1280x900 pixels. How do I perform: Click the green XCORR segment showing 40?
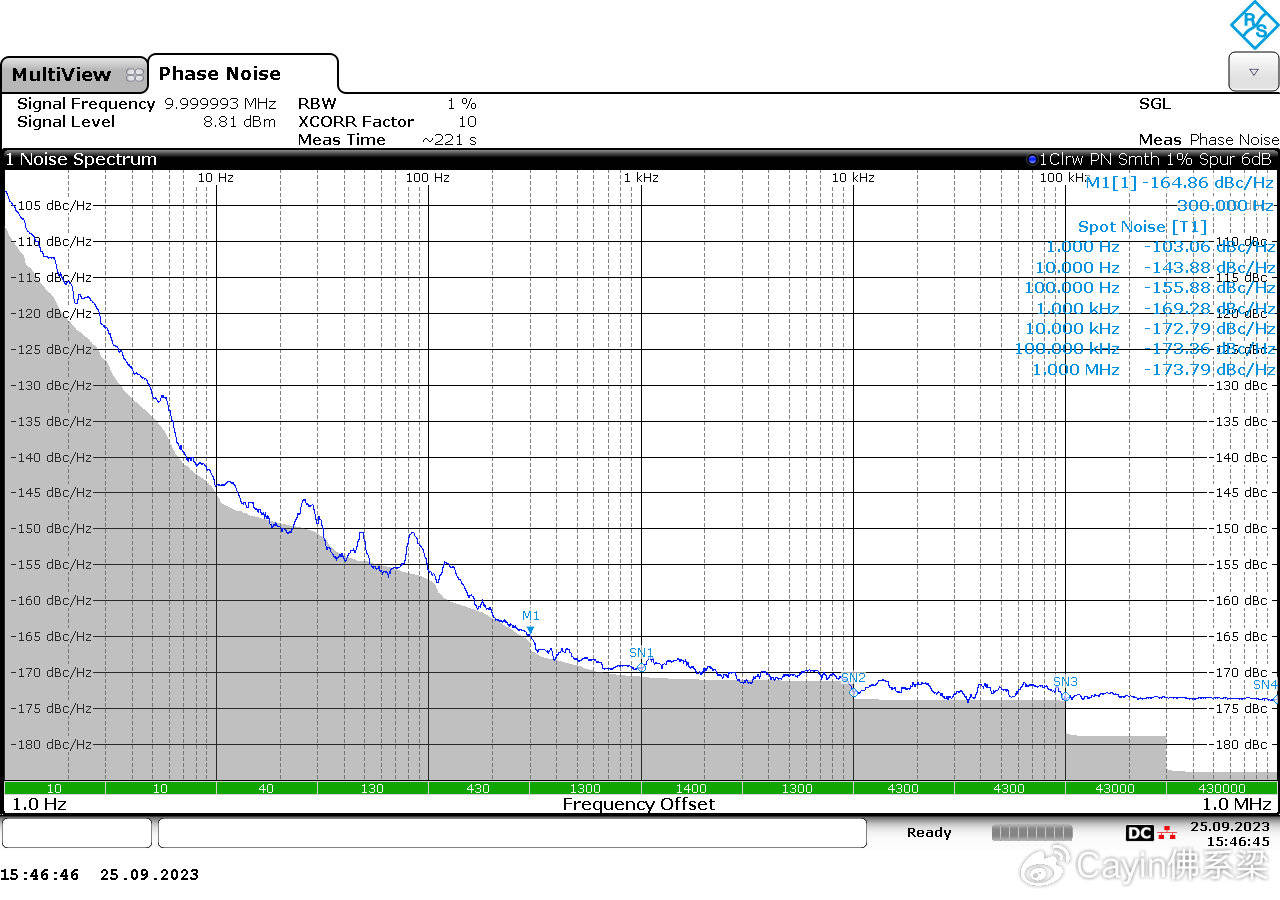coord(266,788)
